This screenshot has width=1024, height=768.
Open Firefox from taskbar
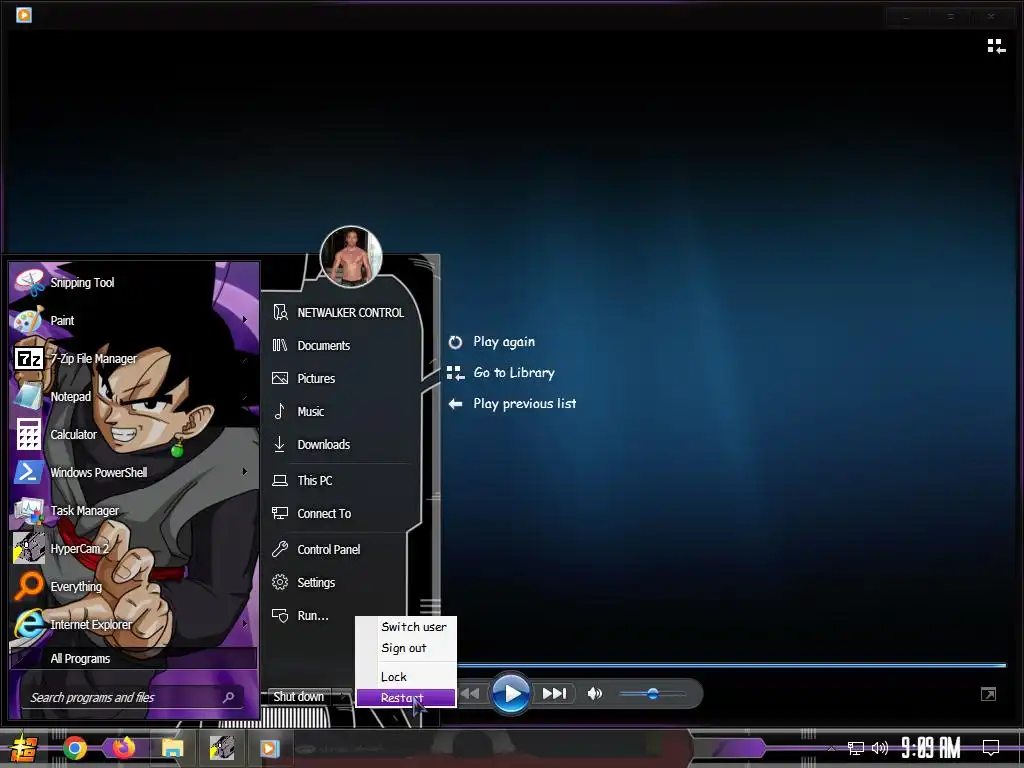click(x=123, y=748)
